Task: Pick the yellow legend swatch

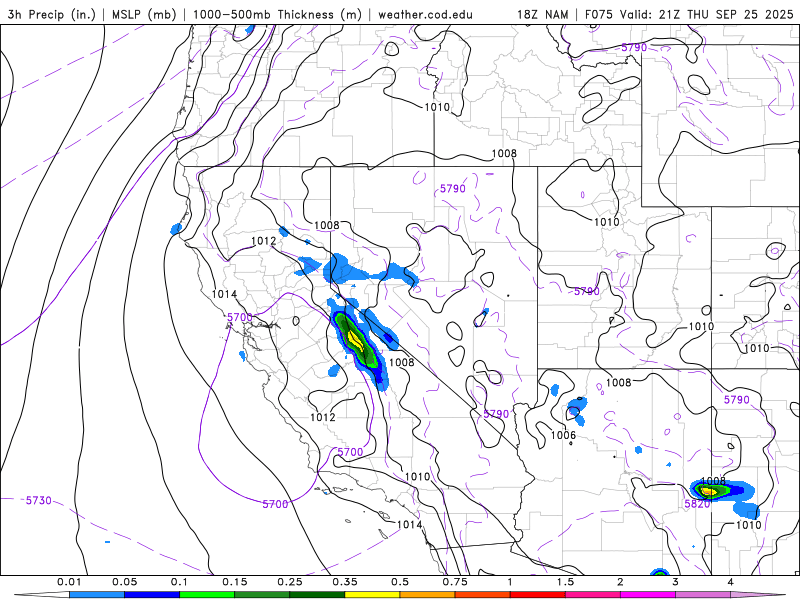Action: 372,595
